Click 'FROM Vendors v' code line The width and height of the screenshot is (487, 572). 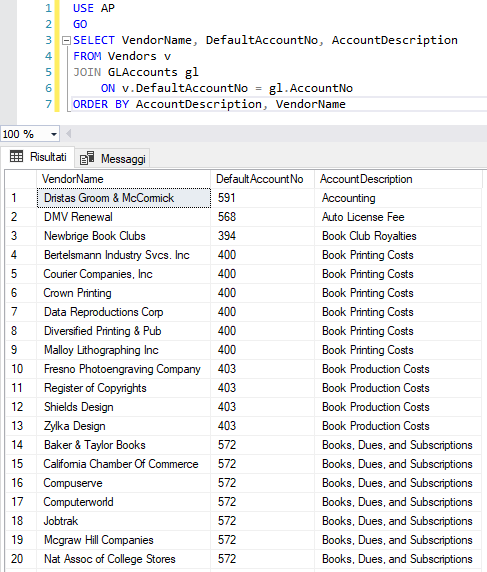click(122, 56)
